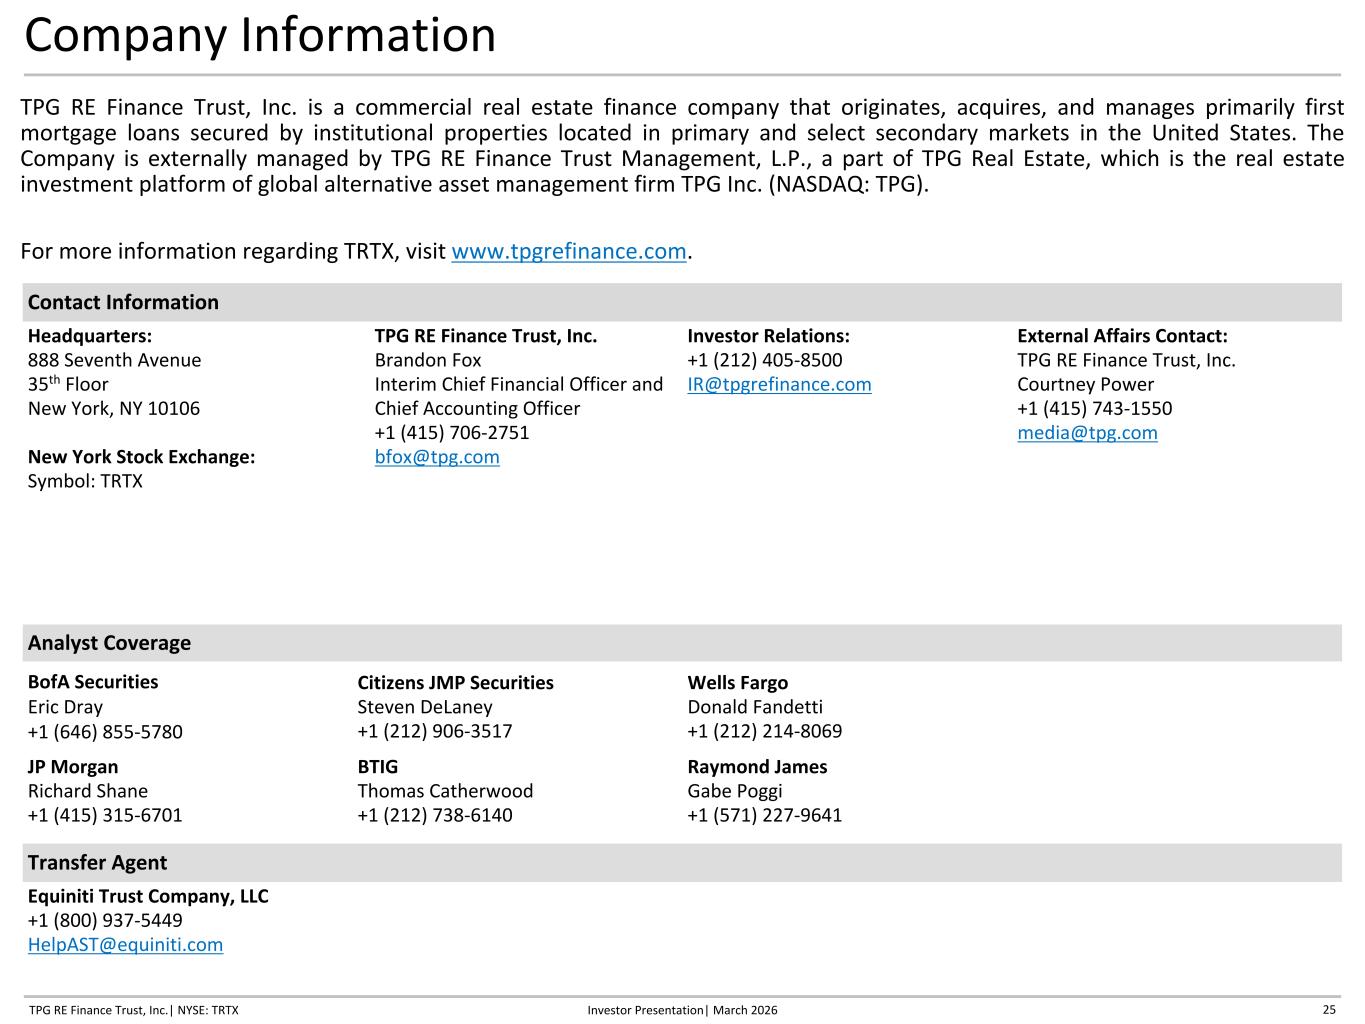Select phone number +1 (415) 315-6701

105,815
